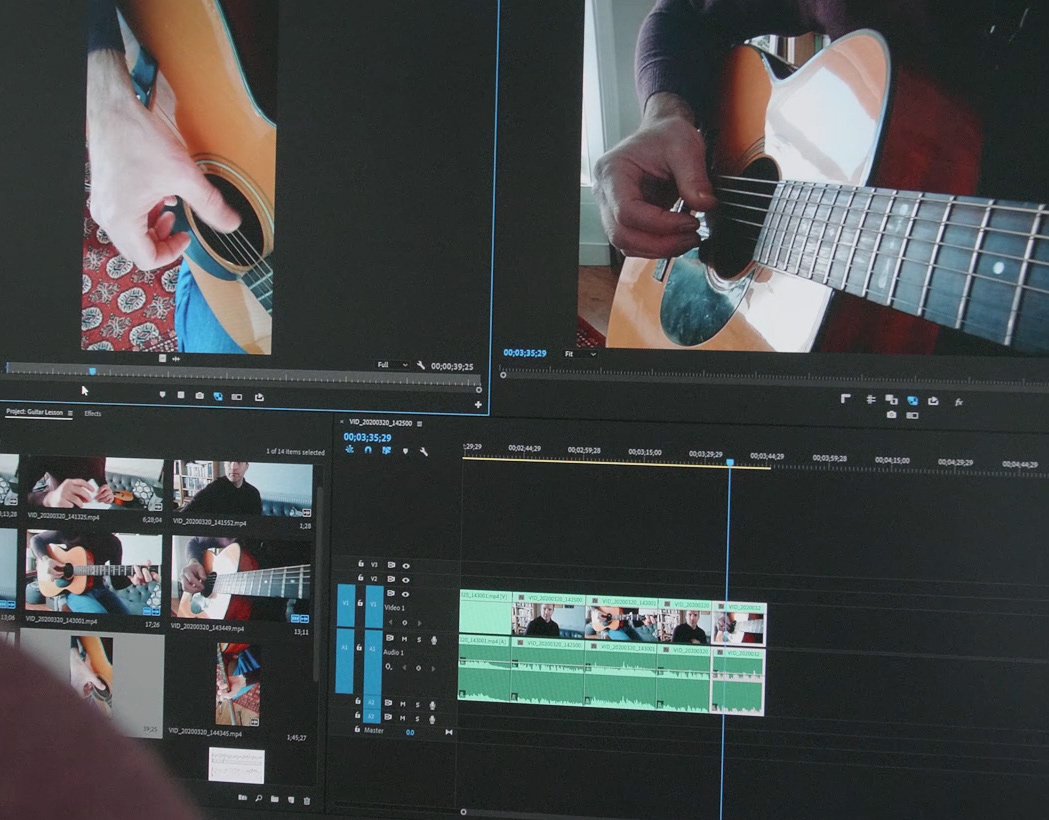Screen dimensions: 1049x820
Task: Hide the V2 track with its eye icon
Action: (x=405, y=579)
